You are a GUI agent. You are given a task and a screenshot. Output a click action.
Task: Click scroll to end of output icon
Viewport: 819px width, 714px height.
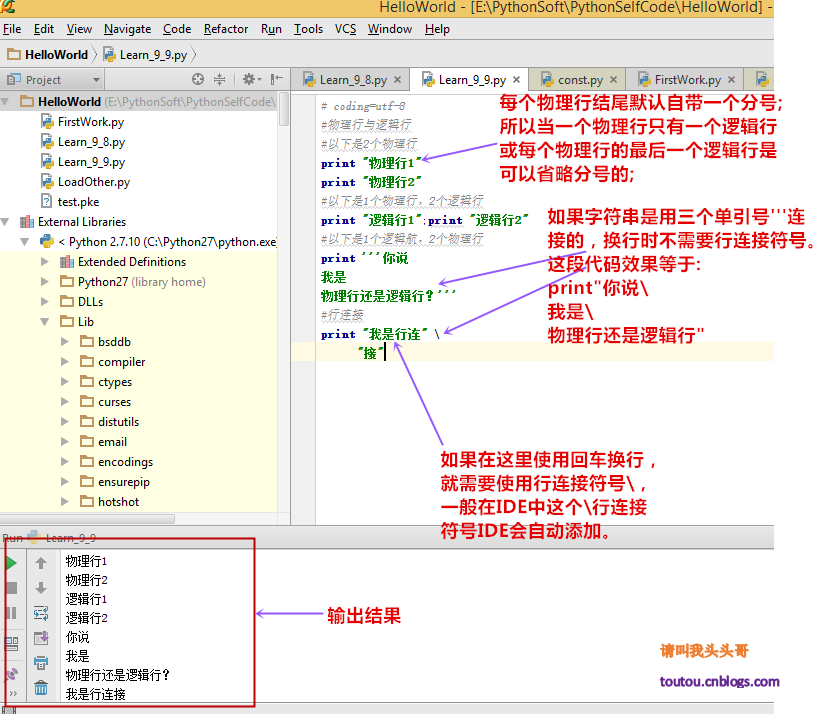coord(41,638)
